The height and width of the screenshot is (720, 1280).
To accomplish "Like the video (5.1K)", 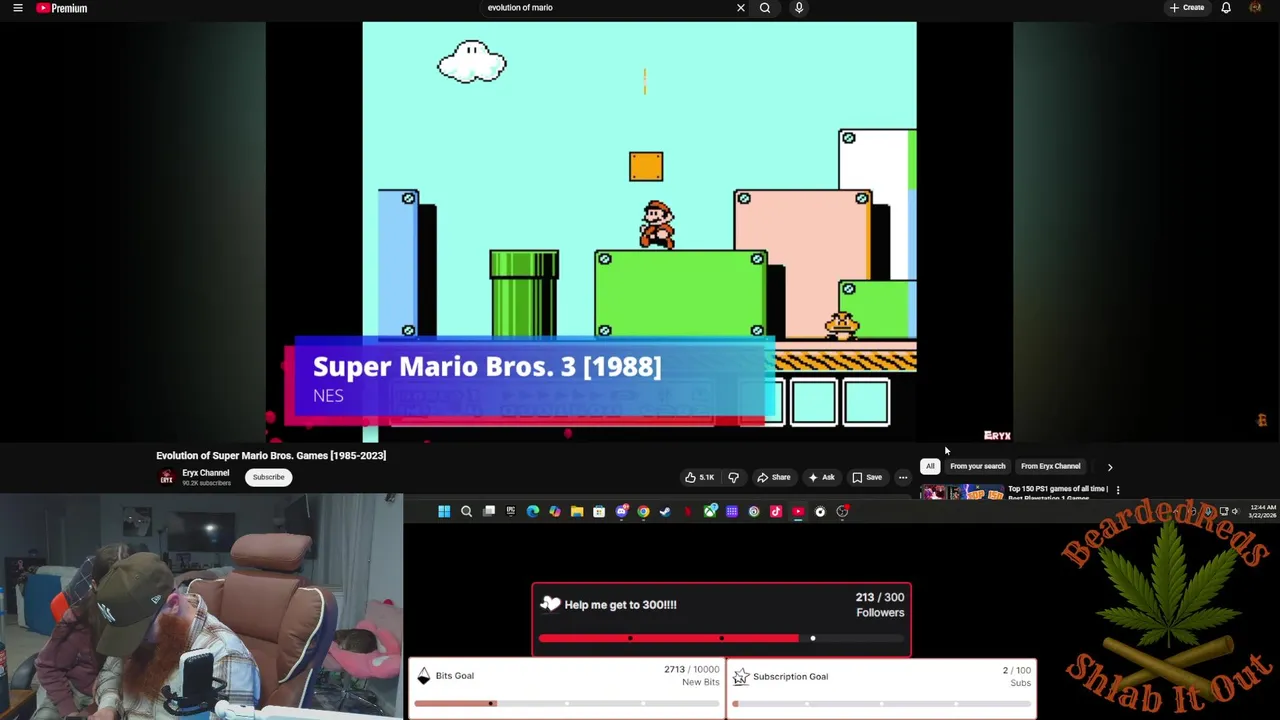I will [x=700, y=478].
